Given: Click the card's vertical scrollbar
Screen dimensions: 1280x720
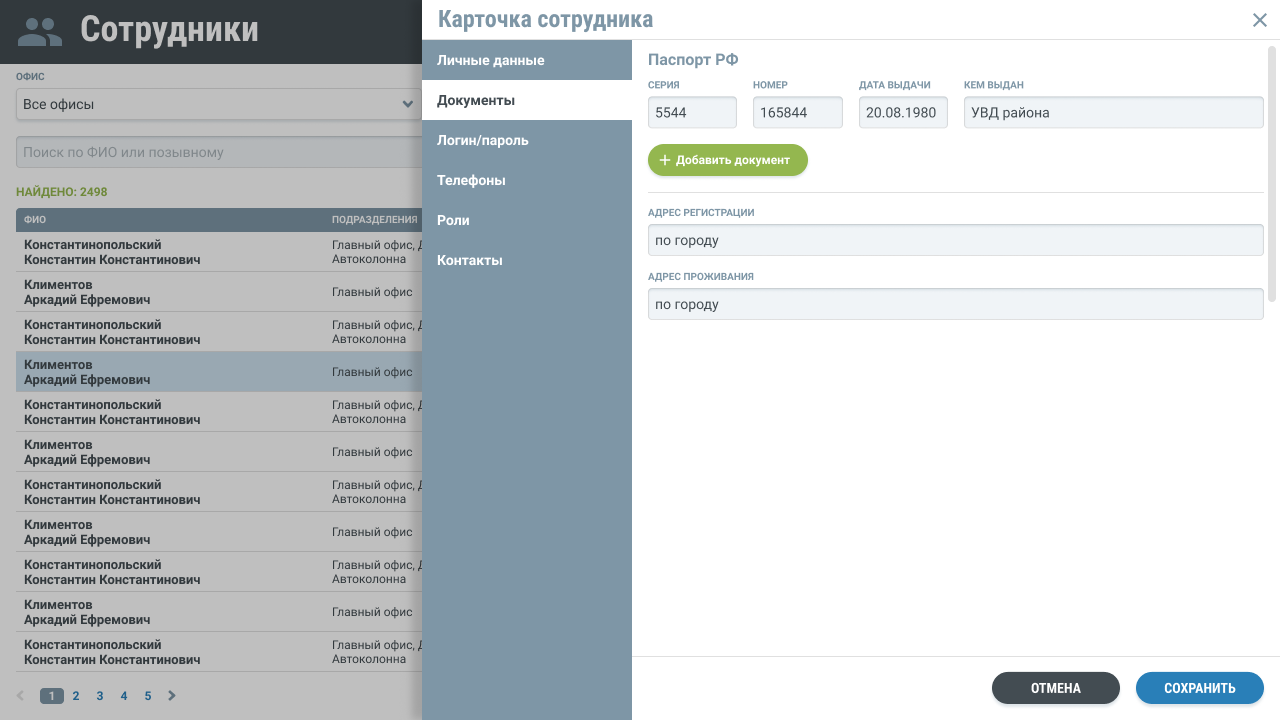Looking at the screenshot, I should [x=1273, y=172].
